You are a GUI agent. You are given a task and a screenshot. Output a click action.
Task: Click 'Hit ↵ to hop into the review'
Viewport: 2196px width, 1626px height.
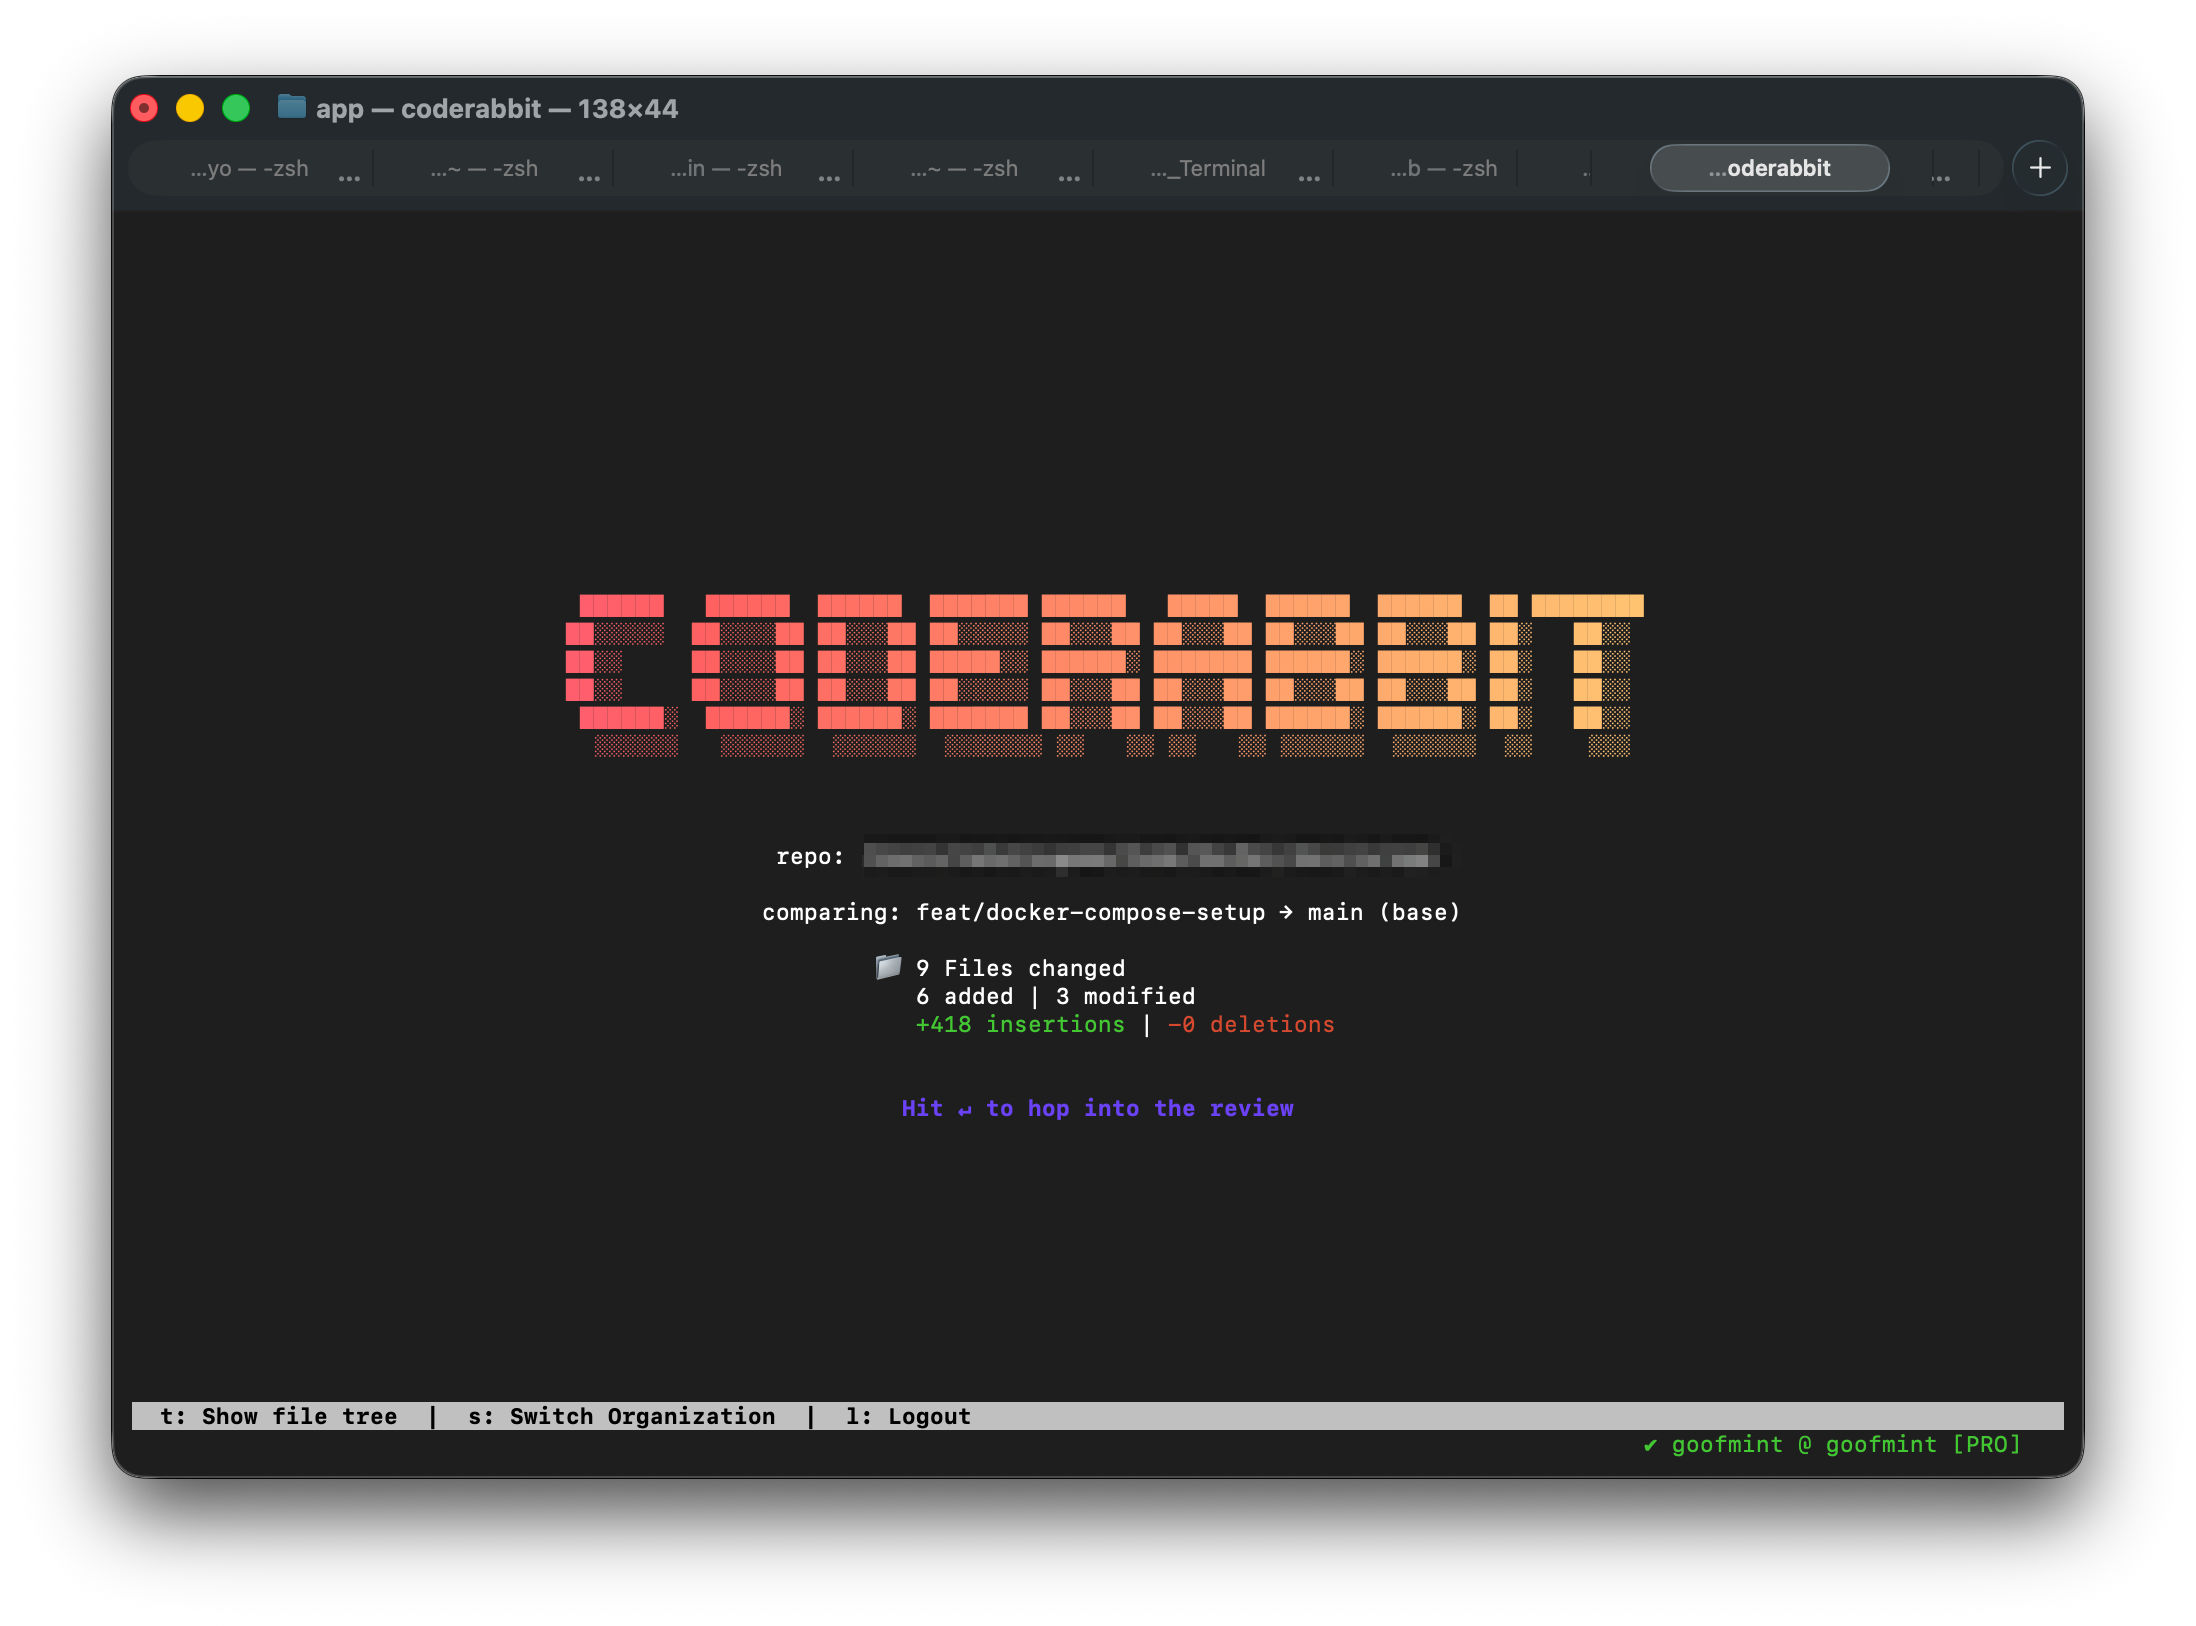(1097, 1109)
